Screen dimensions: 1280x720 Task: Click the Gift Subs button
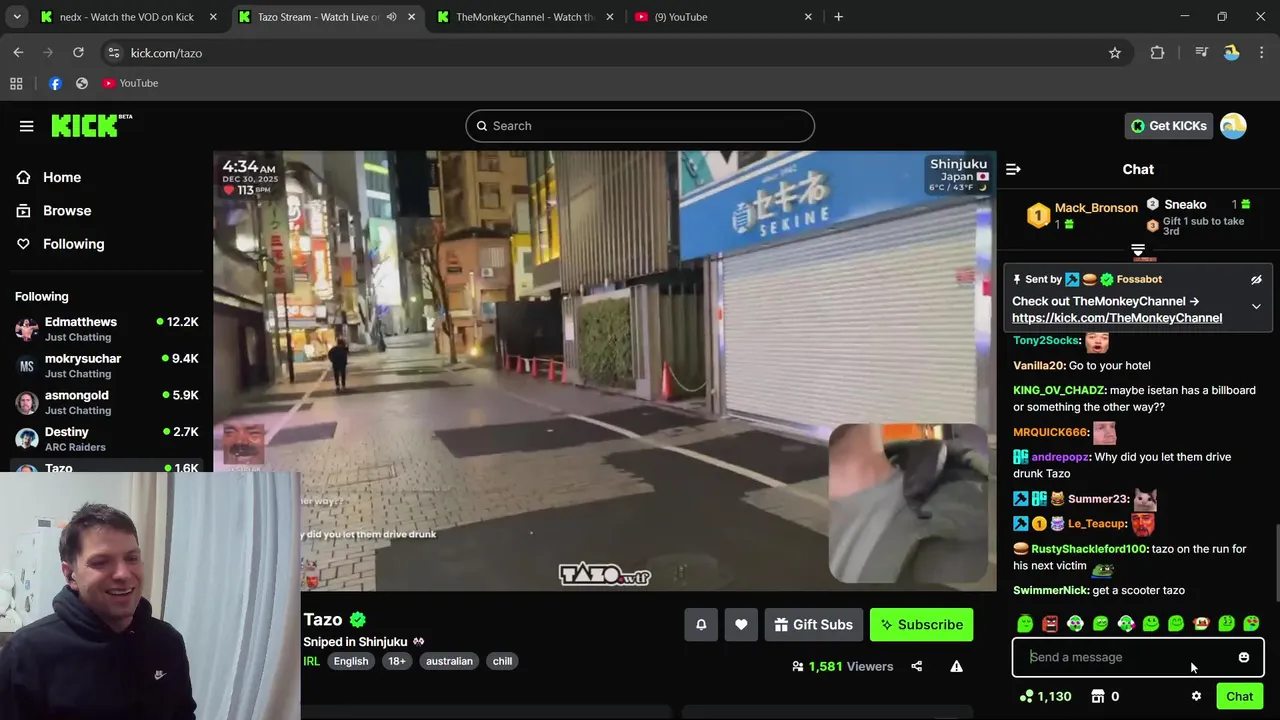[x=814, y=625]
